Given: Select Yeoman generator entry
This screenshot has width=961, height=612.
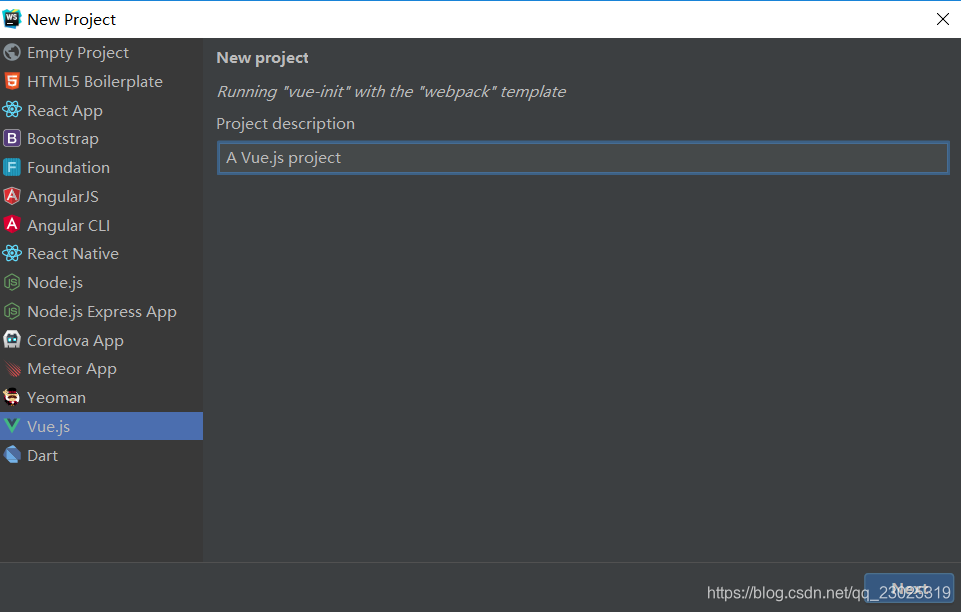Looking at the screenshot, I should pyautogui.click(x=101, y=397).
